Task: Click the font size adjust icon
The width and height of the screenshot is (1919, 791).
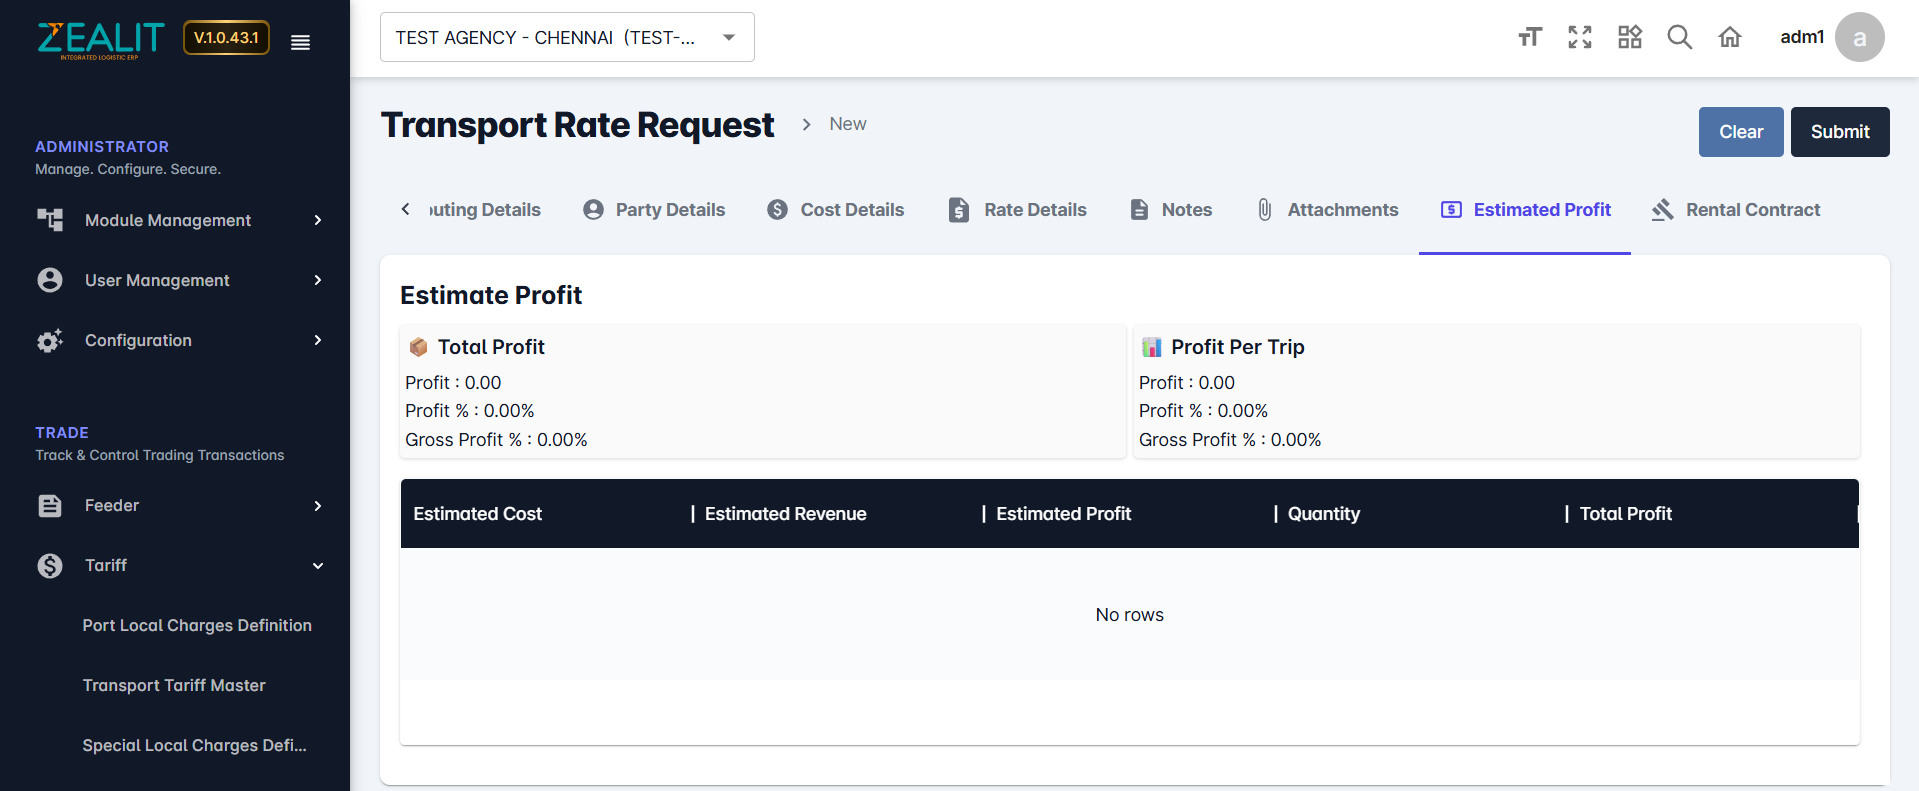Action: [1529, 38]
